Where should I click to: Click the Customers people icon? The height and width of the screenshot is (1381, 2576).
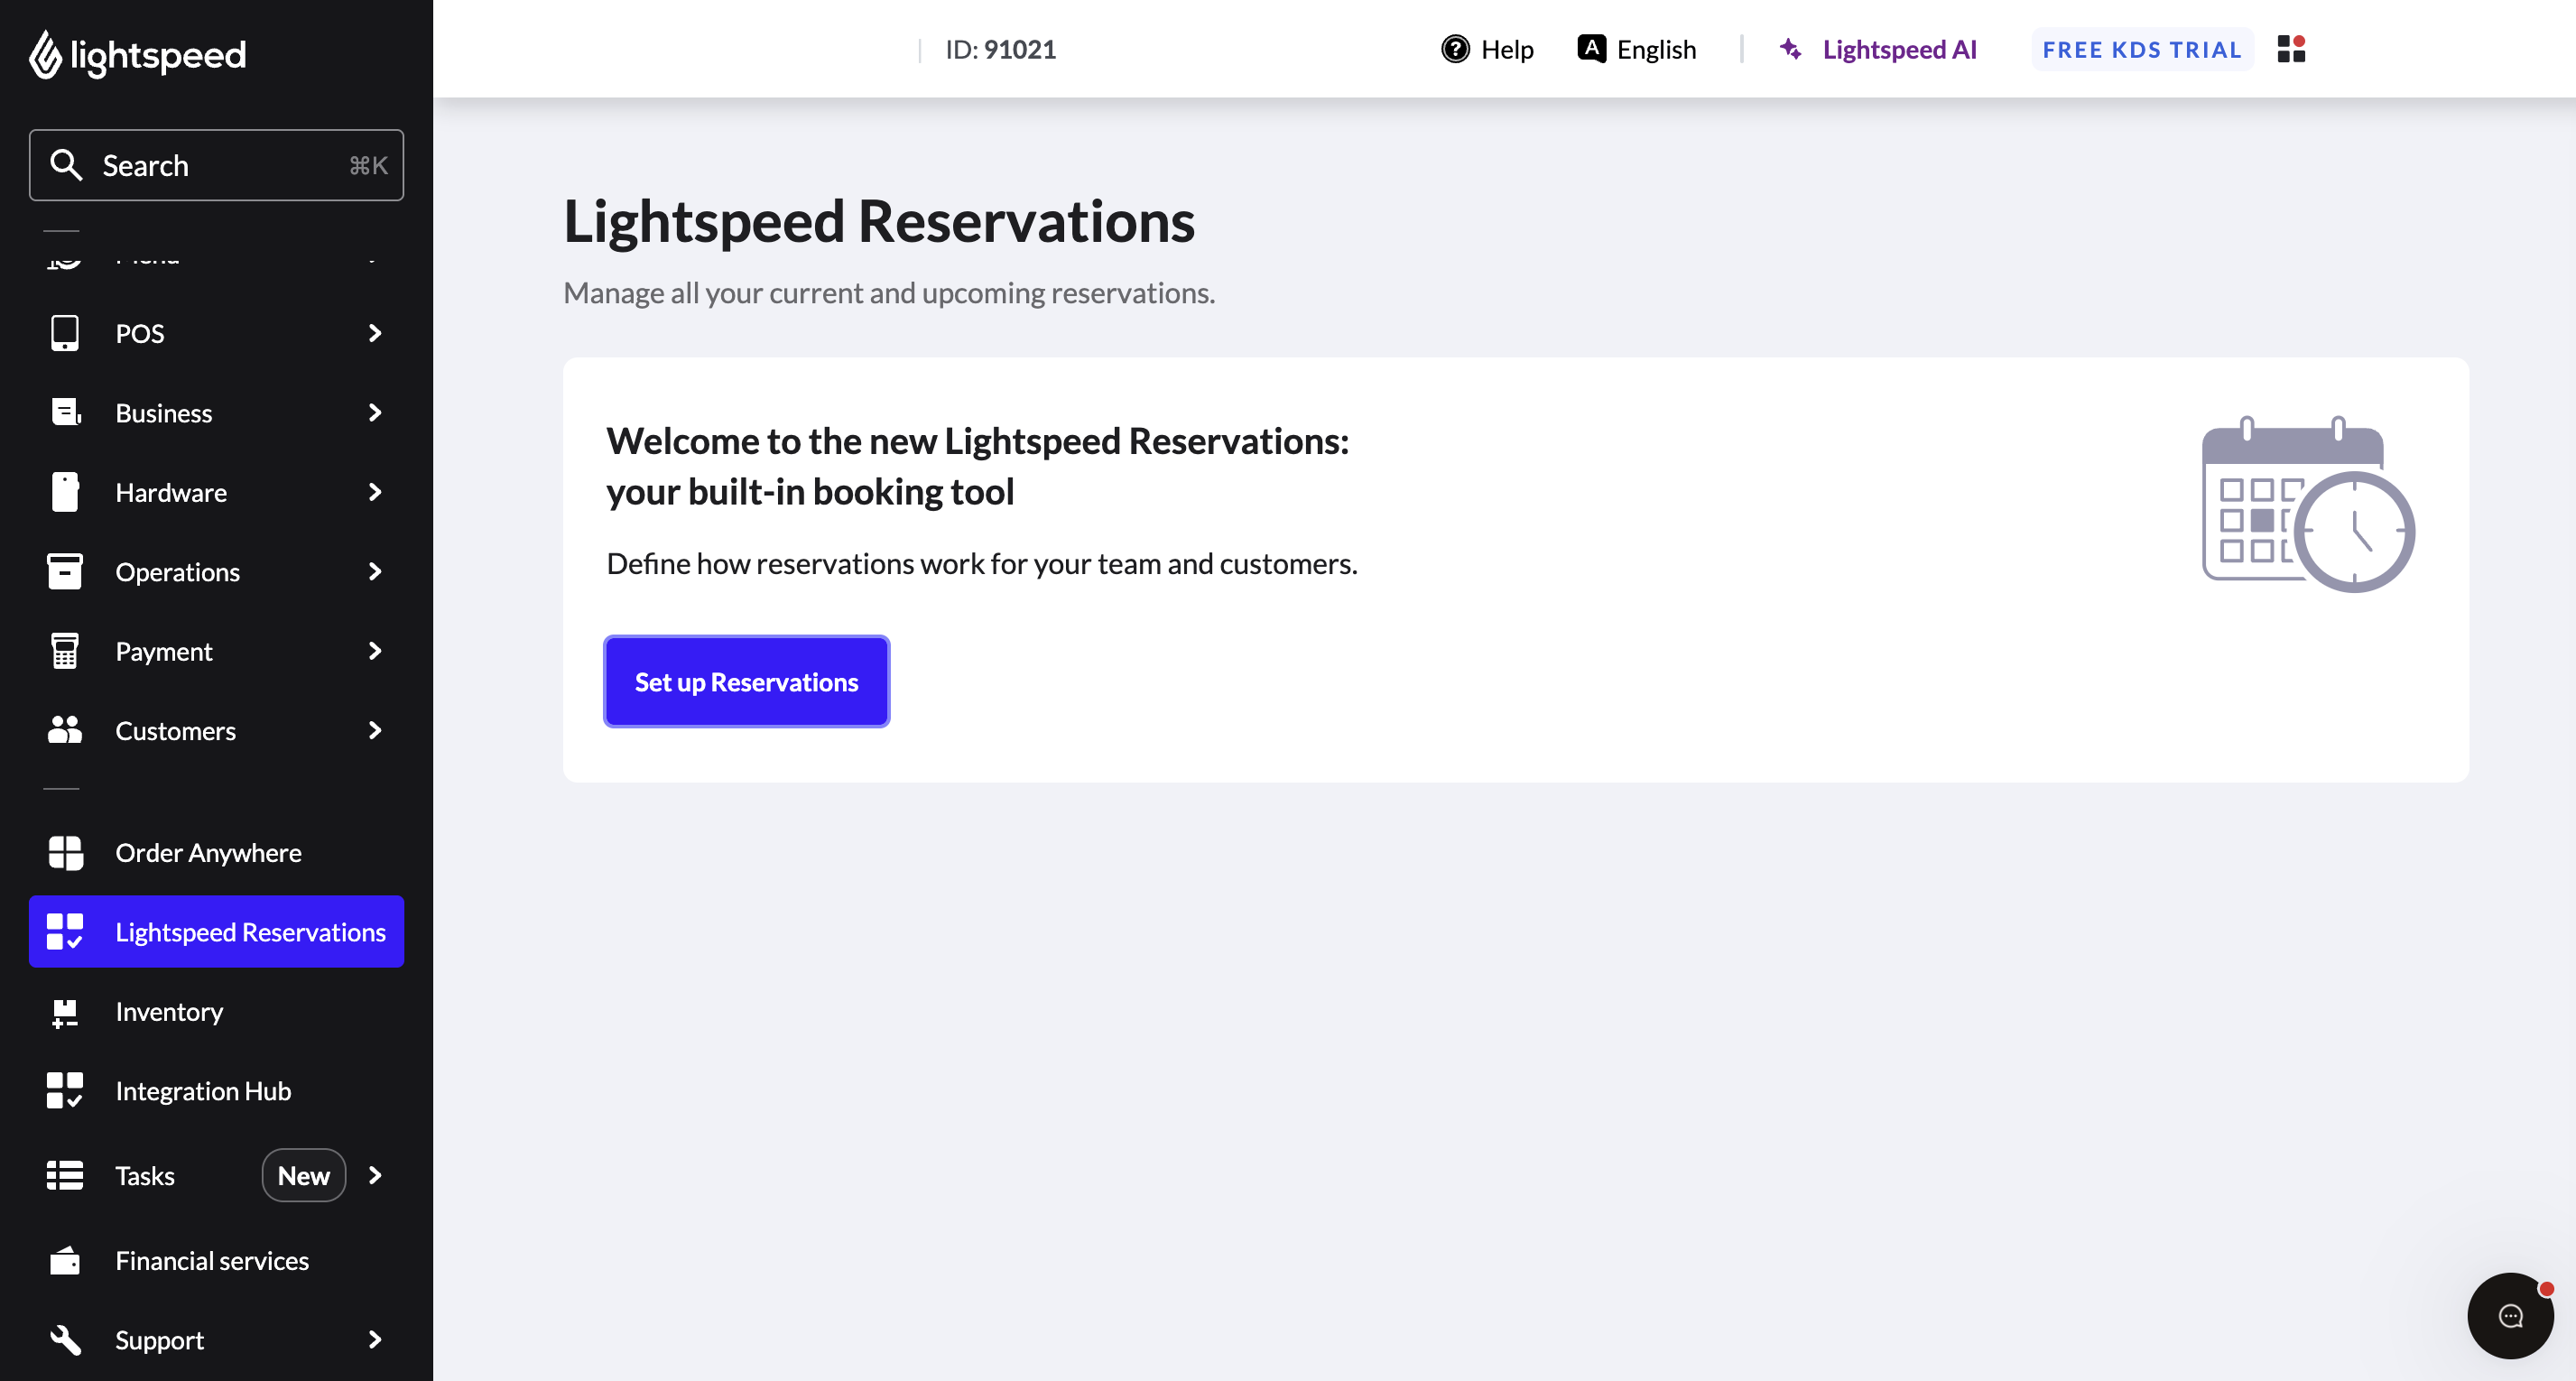(x=65, y=730)
